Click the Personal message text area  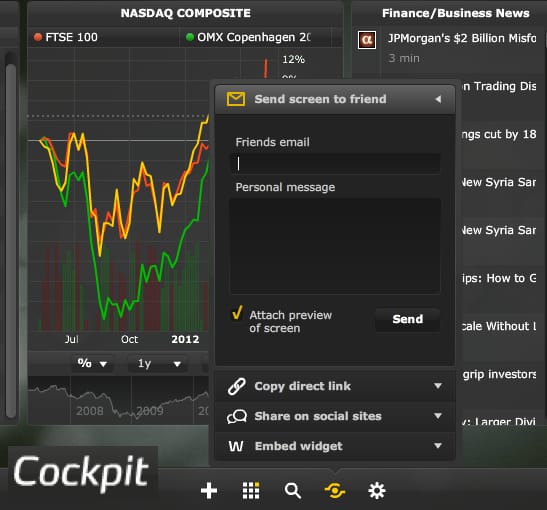click(x=335, y=246)
